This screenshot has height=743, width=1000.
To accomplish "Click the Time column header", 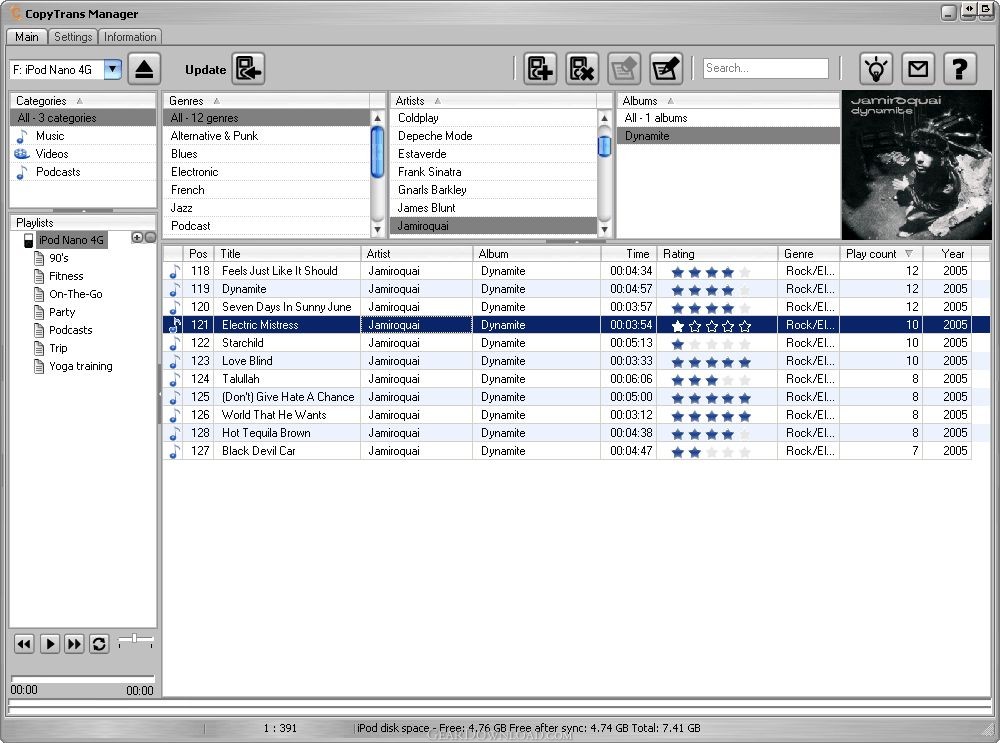I will coord(628,253).
